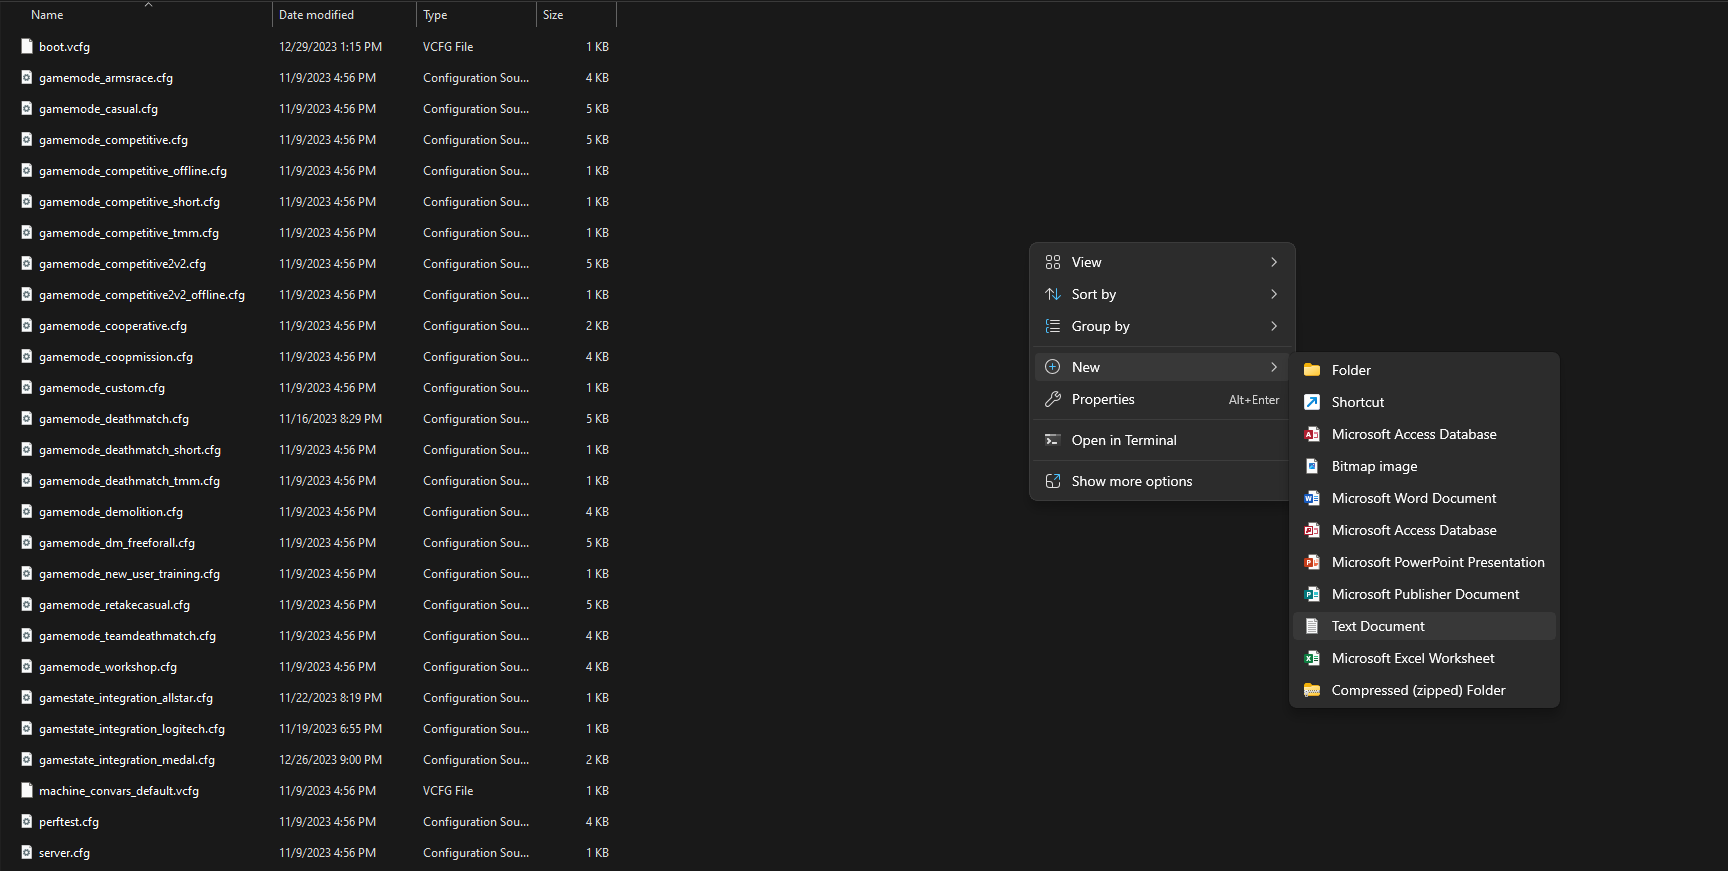This screenshot has height=871, width=1728.
Task: Click the Compressed (zipped) Folder icon
Action: [1312, 690]
